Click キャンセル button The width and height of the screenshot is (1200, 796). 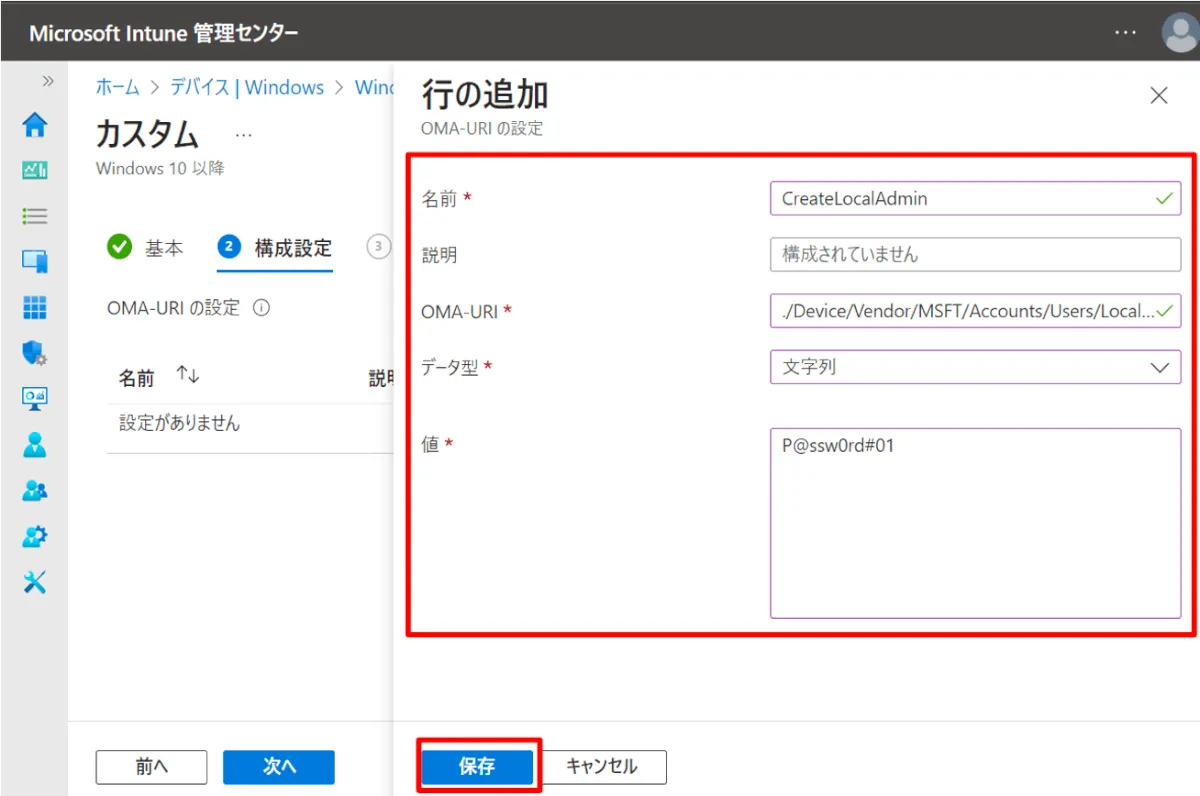[x=602, y=767]
